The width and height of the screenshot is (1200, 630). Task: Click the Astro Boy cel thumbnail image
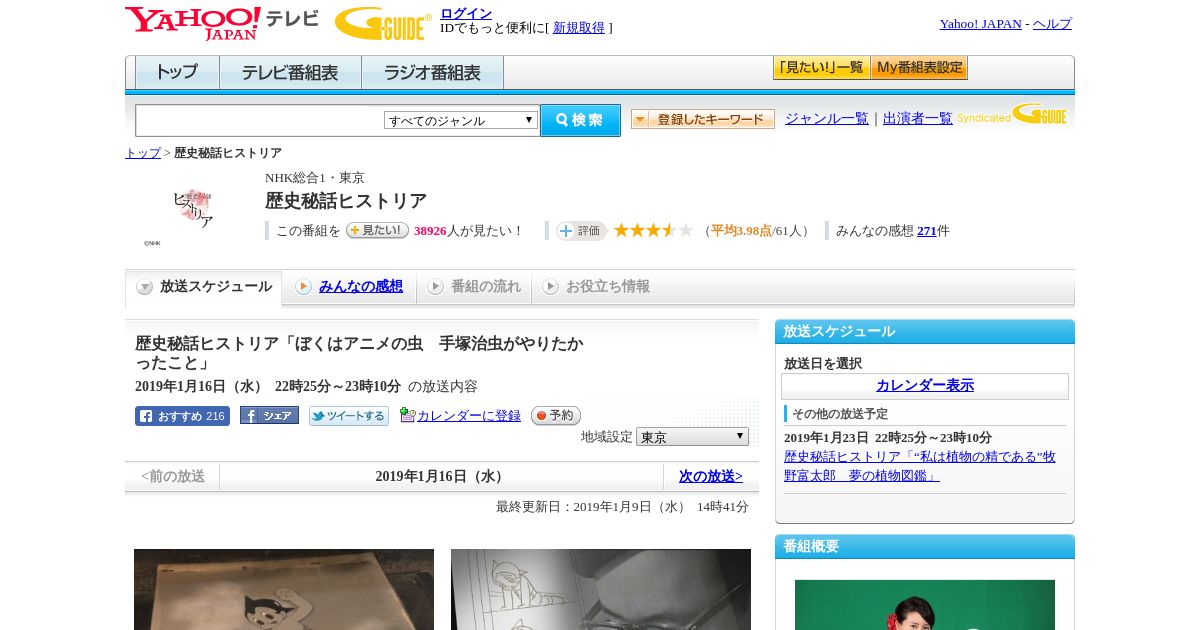coord(284,589)
